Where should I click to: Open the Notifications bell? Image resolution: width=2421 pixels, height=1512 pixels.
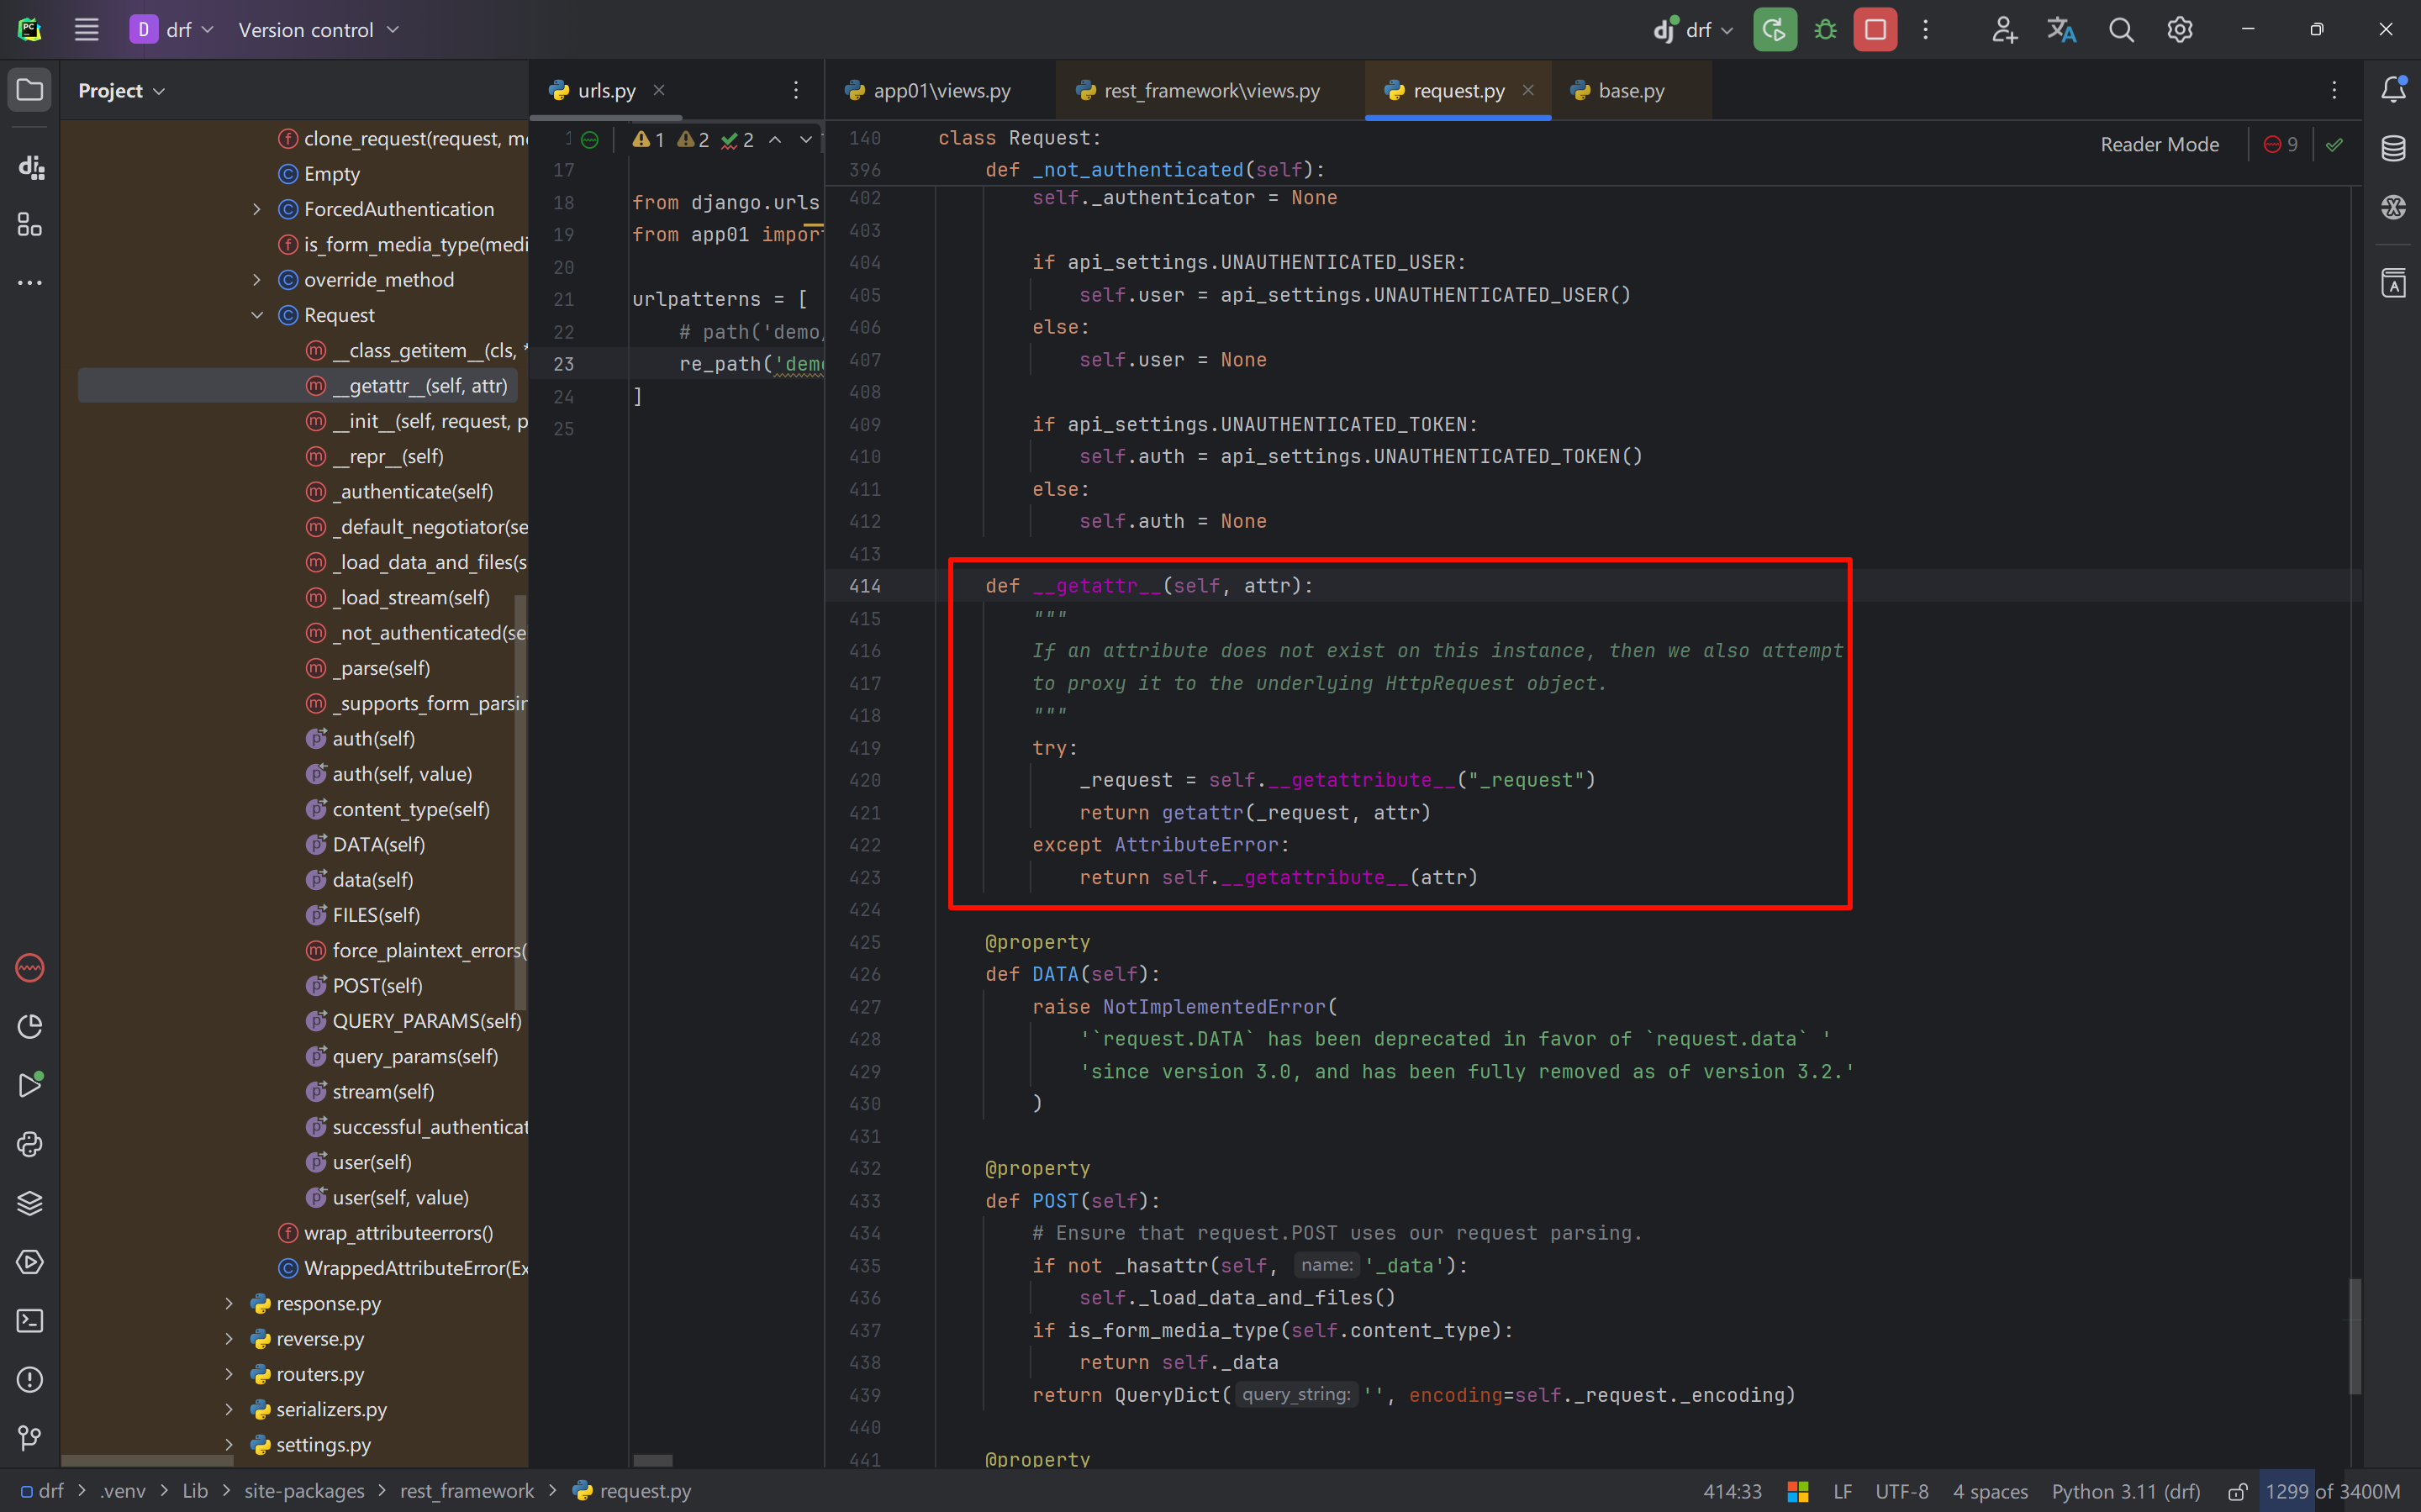[x=2392, y=90]
